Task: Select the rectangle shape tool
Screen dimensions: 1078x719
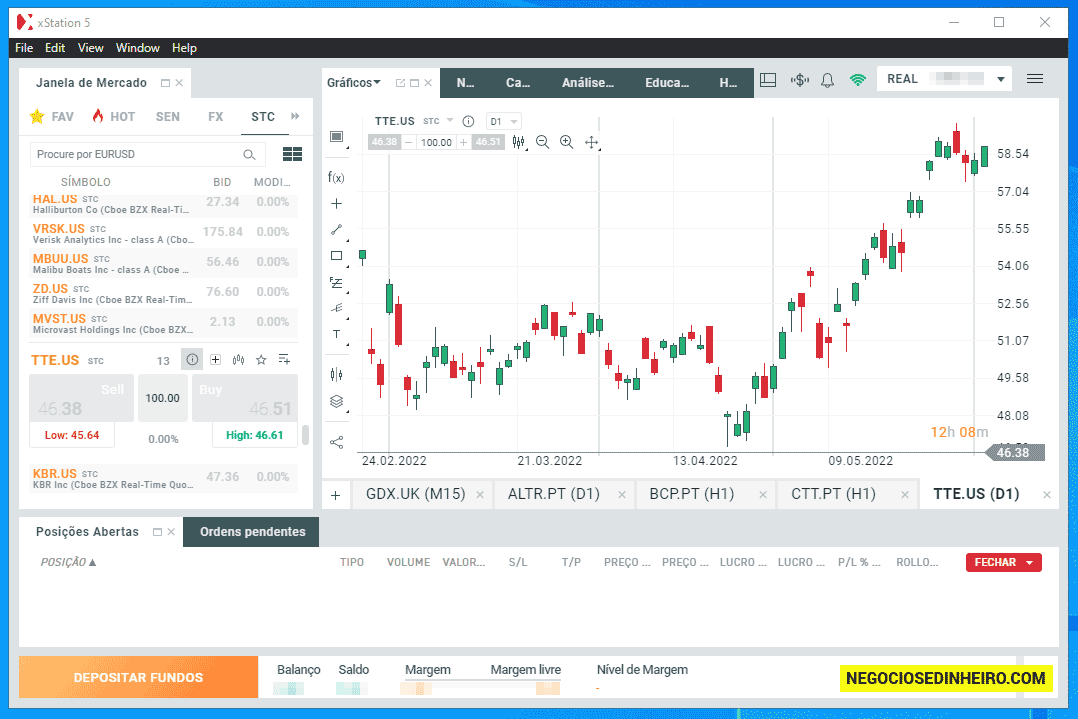Action: point(336,256)
